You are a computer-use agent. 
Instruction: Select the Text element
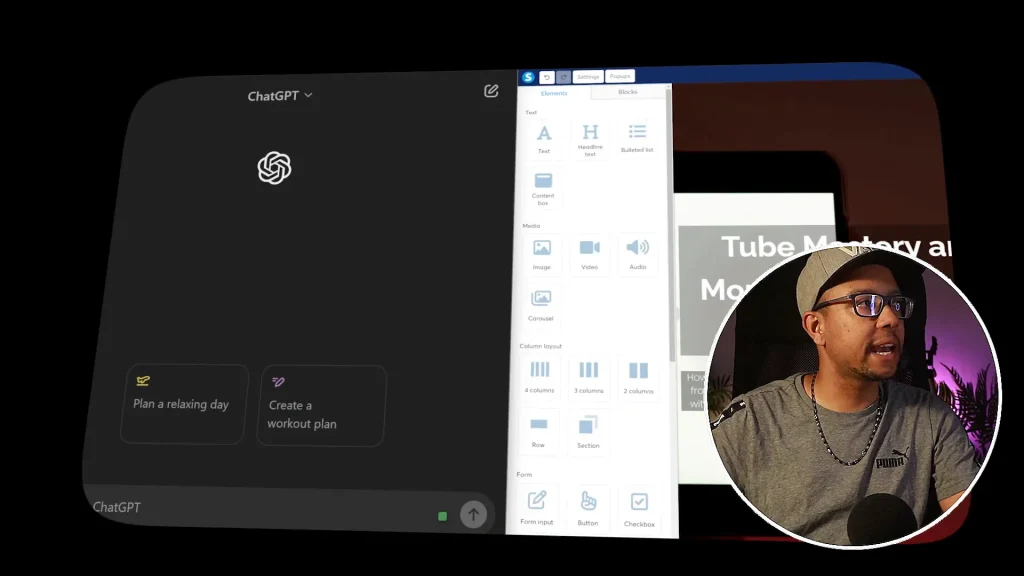click(x=543, y=139)
